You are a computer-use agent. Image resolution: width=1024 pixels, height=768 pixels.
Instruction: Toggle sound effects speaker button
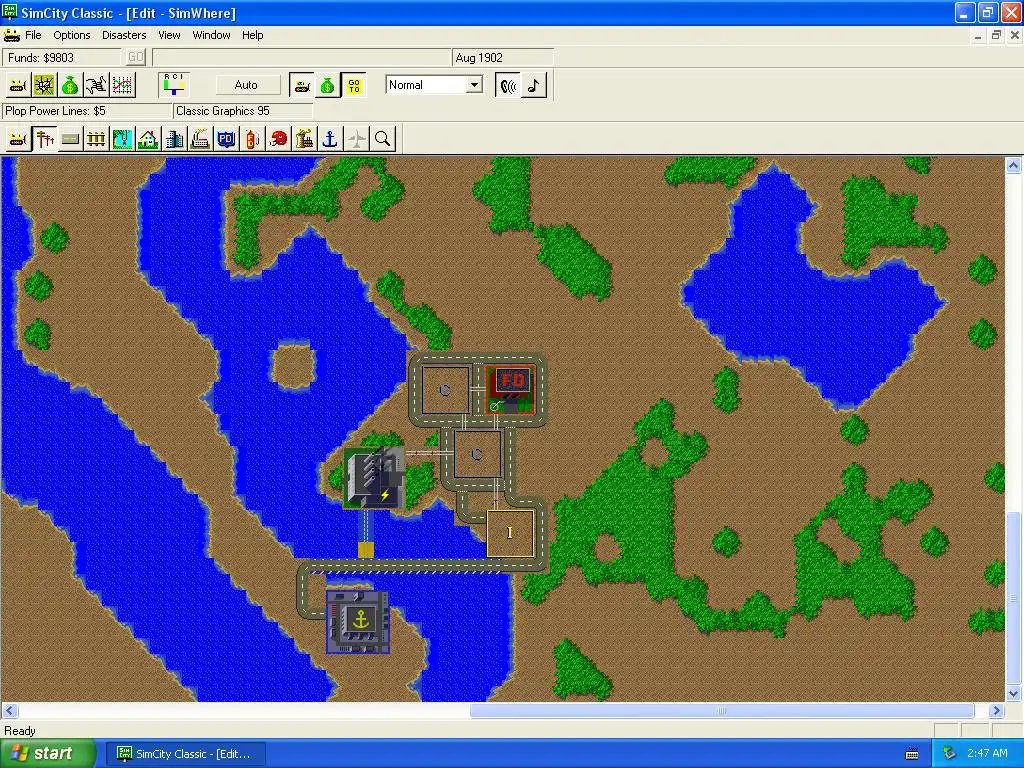[x=508, y=86]
